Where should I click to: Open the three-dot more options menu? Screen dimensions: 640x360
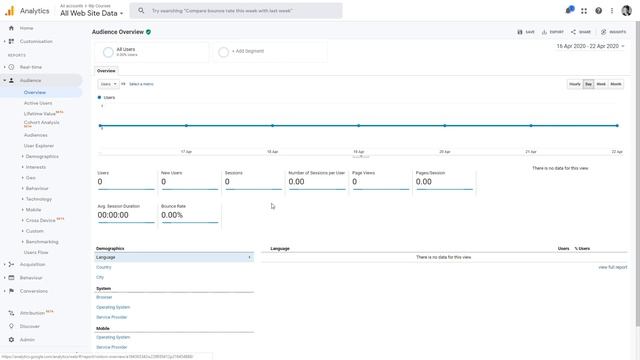click(612, 11)
